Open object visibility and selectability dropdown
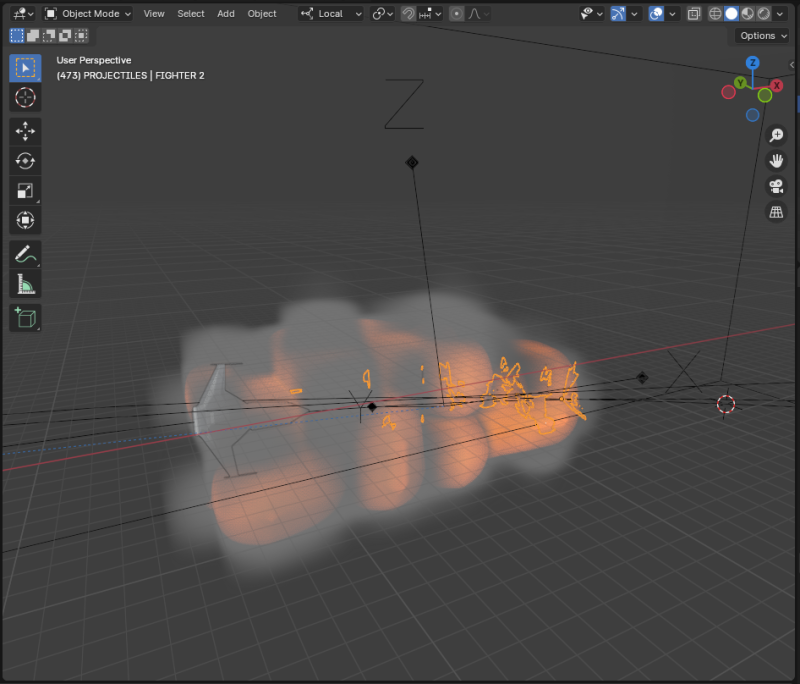 (592, 14)
